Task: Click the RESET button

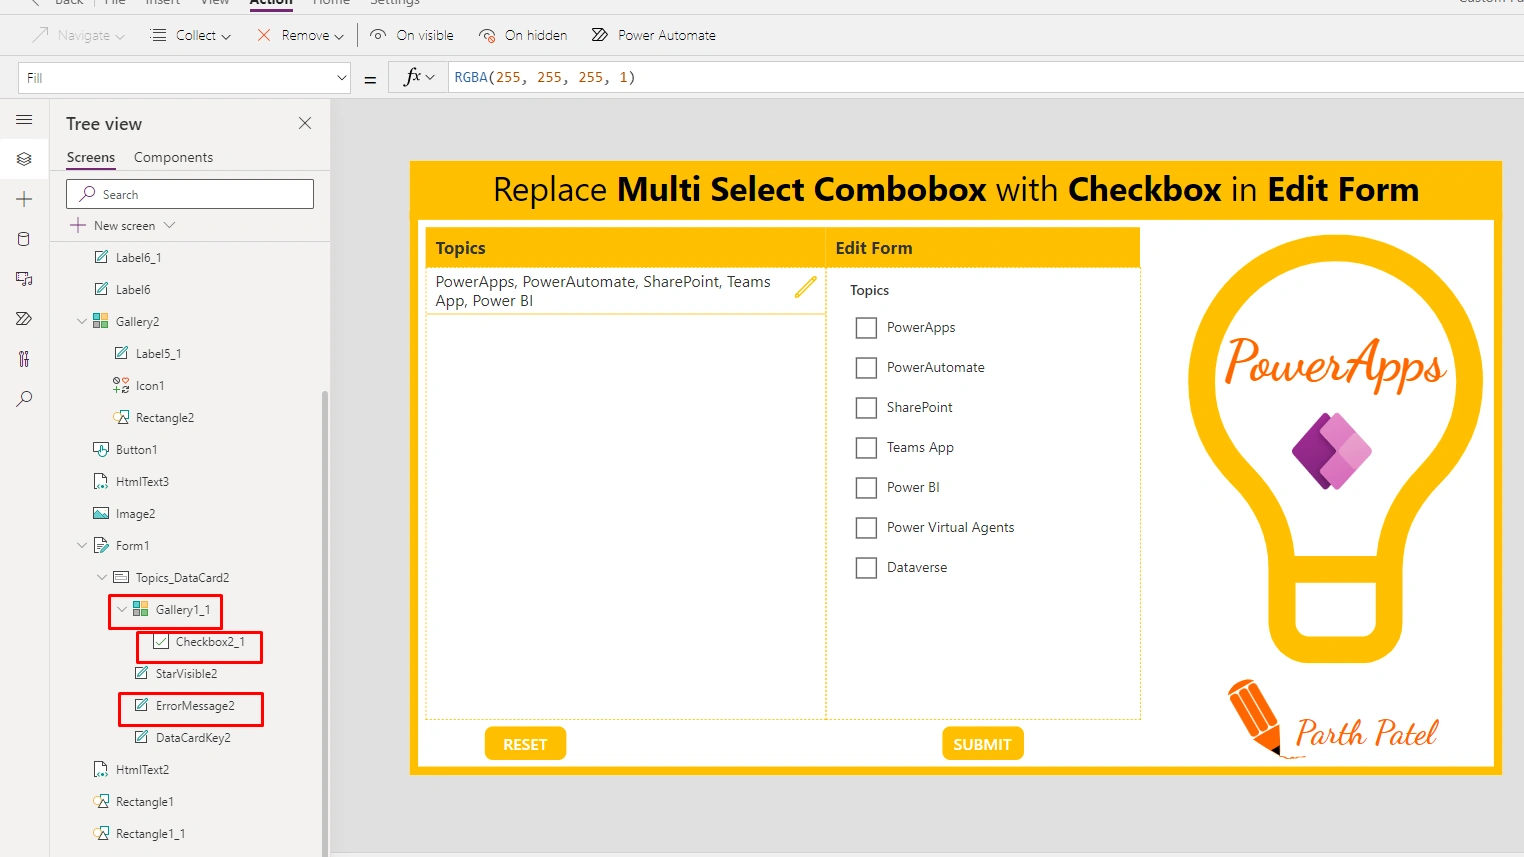Action: (x=525, y=744)
